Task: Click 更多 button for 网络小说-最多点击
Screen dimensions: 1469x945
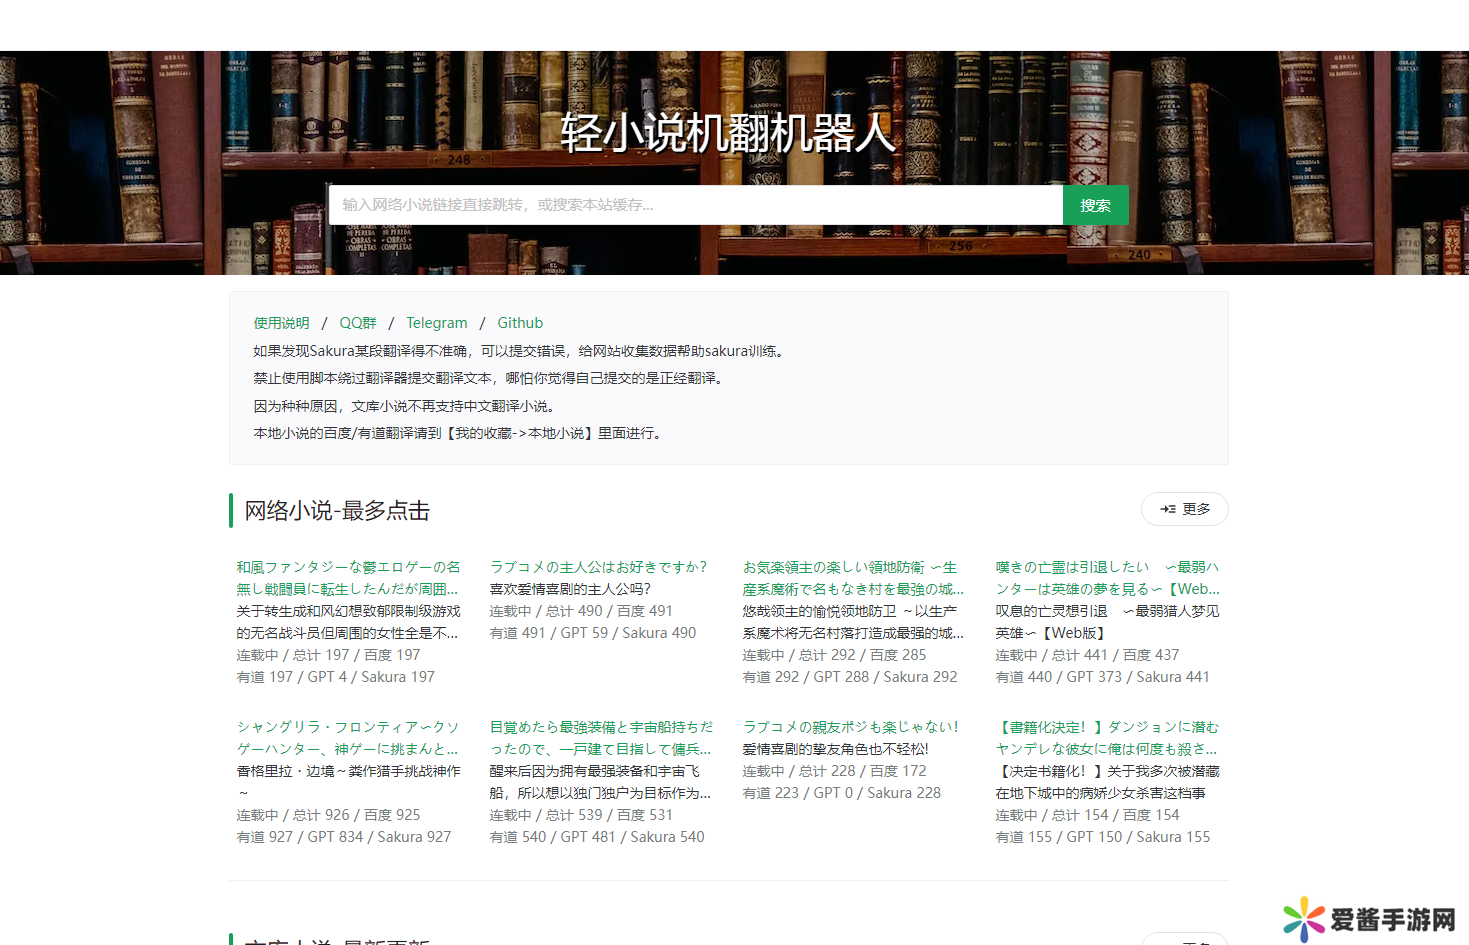Action: pos(1184,509)
